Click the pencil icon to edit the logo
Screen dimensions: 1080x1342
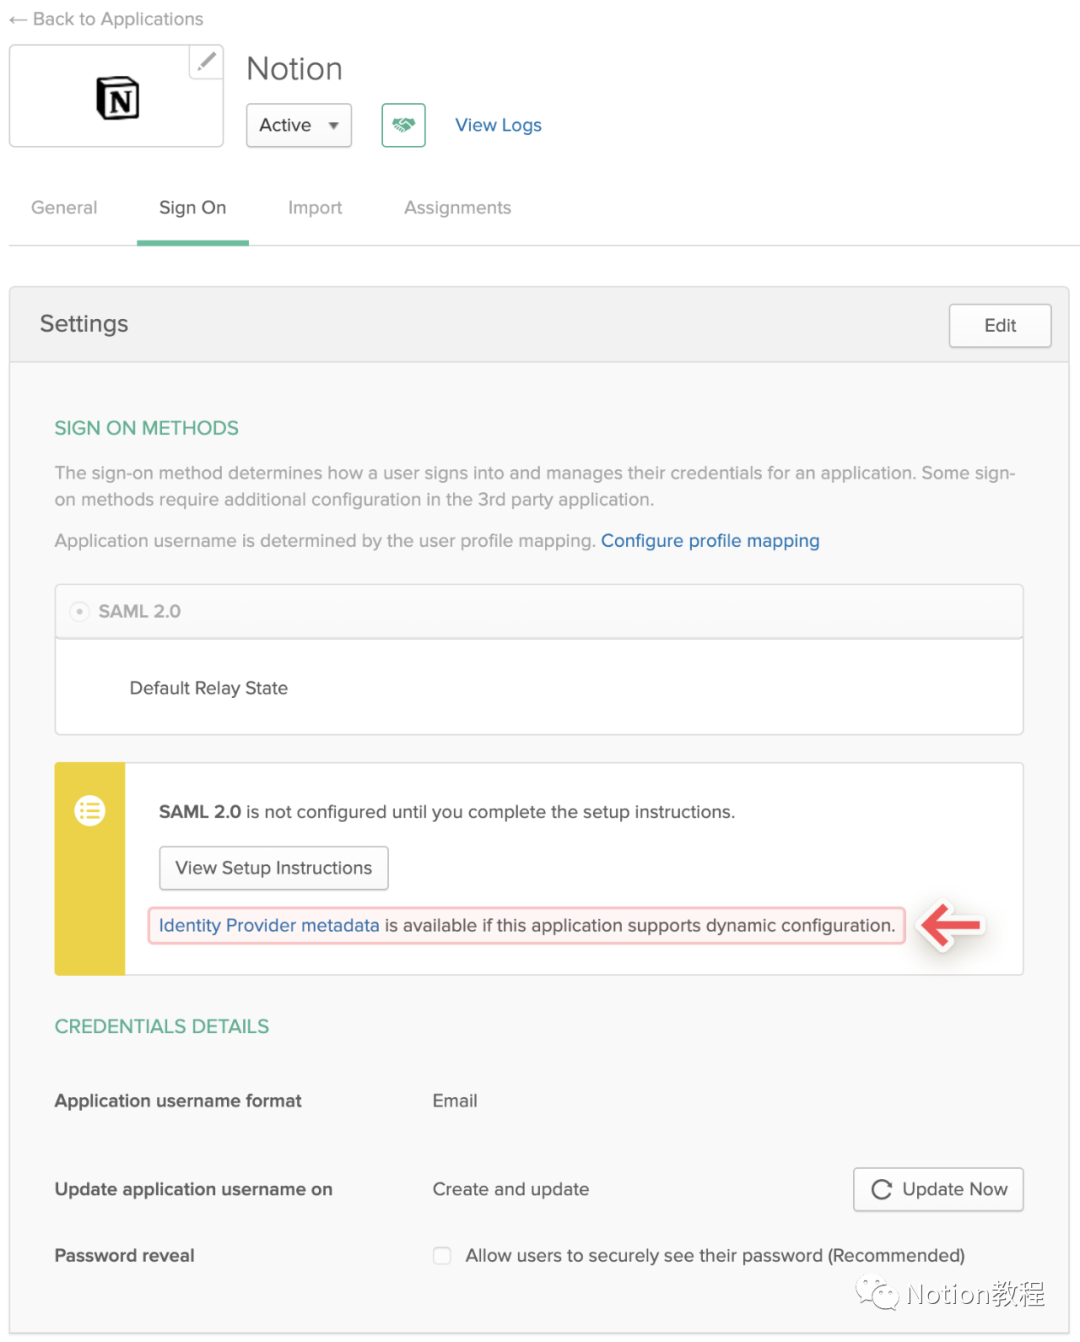(x=206, y=62)
